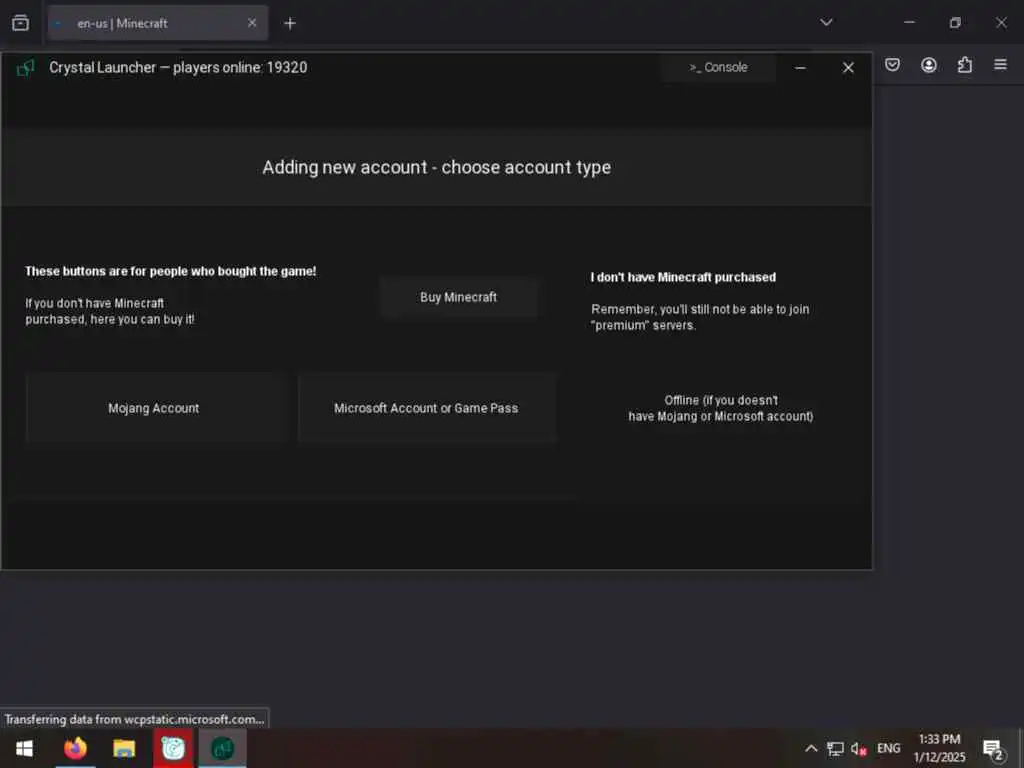
Task: Open a new browser tab
Action: pyautogui.click(x=290, y=24)
